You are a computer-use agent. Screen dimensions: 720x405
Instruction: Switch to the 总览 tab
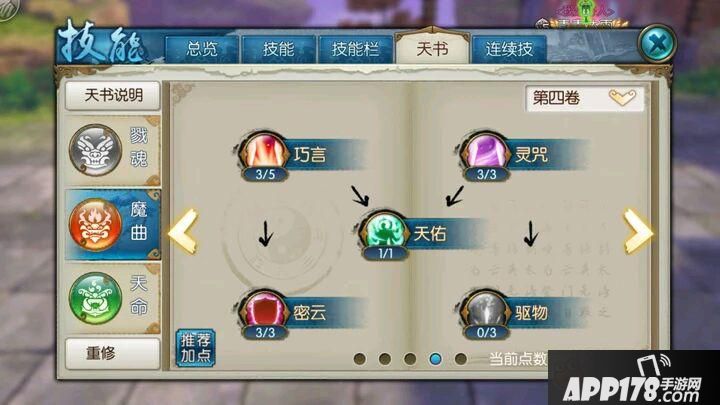coord(202,49)
